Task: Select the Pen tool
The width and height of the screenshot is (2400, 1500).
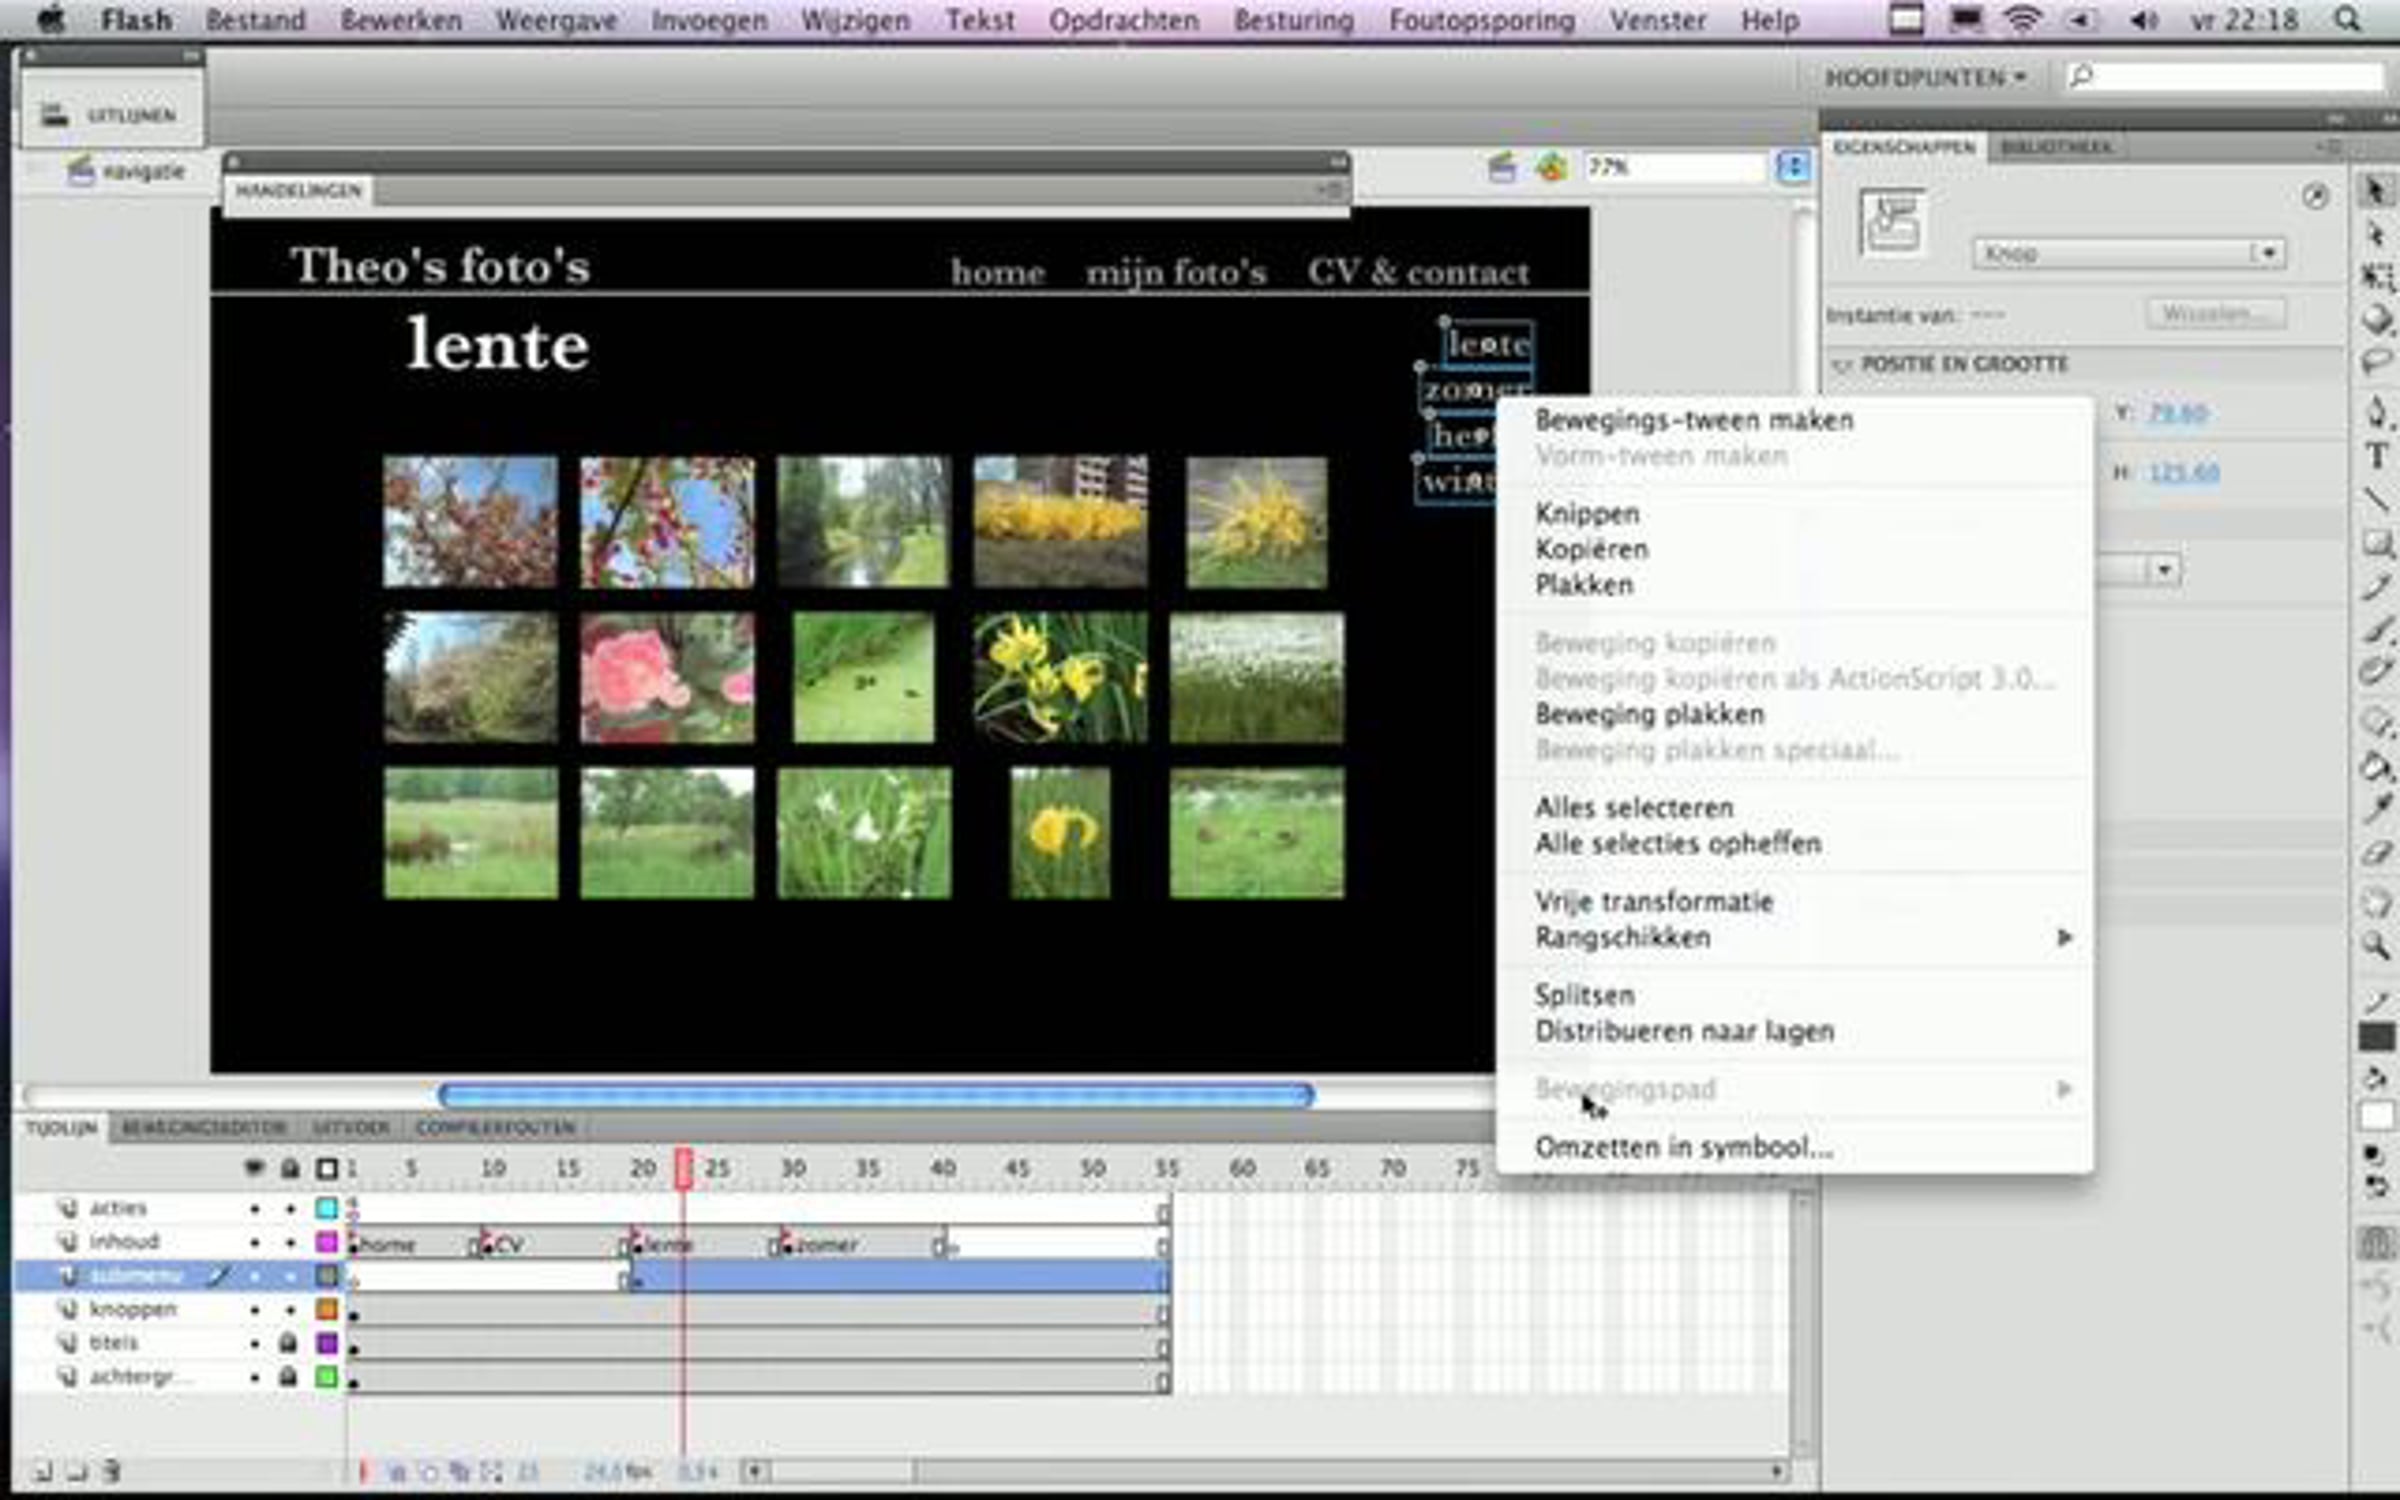Action: 2377,412
